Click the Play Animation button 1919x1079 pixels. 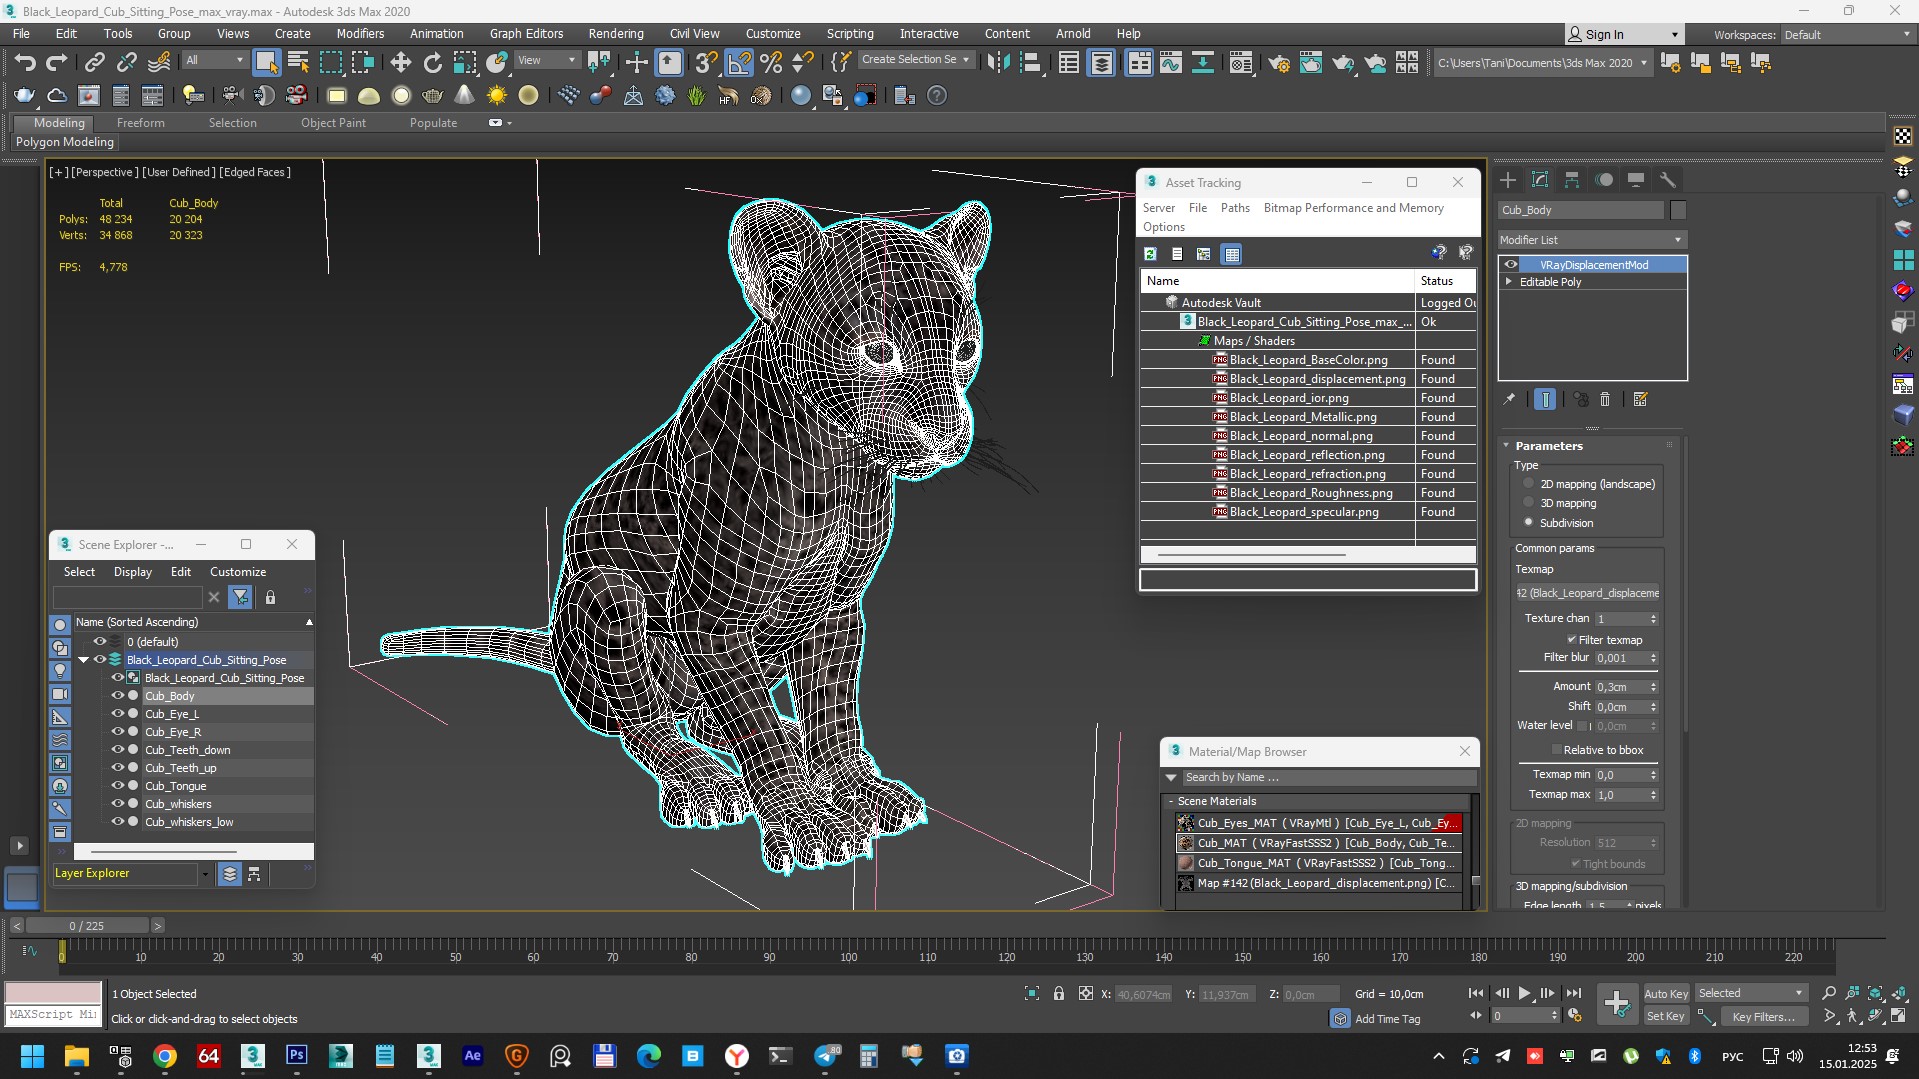click(x=1524, y=993)
